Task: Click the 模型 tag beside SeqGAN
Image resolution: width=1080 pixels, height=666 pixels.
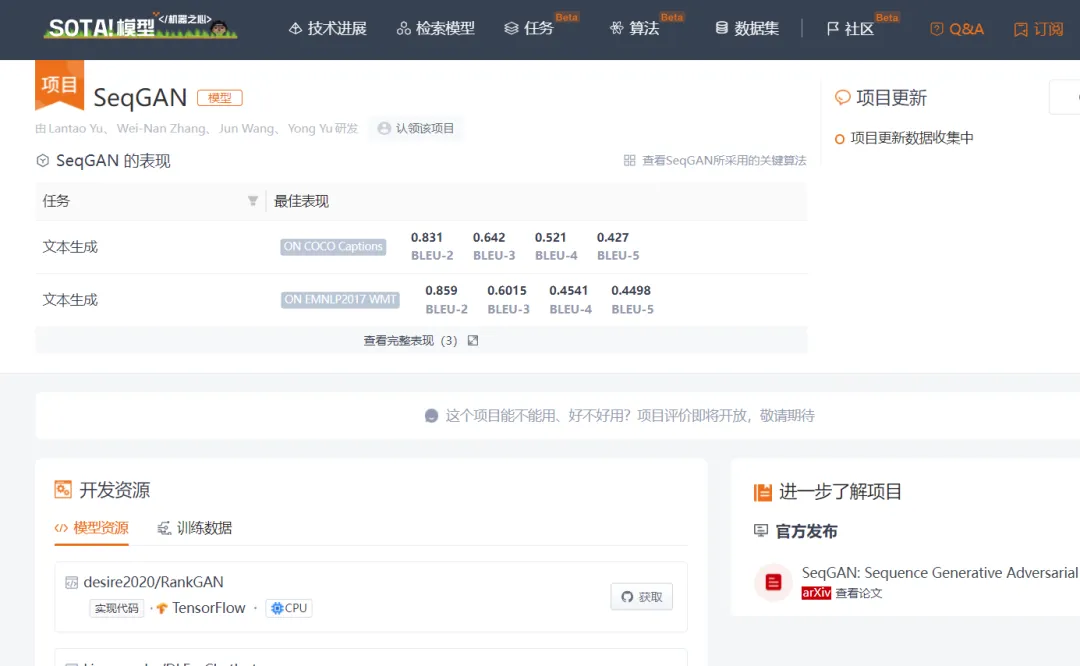Action: pyautogui.click(x=220, y=98)
